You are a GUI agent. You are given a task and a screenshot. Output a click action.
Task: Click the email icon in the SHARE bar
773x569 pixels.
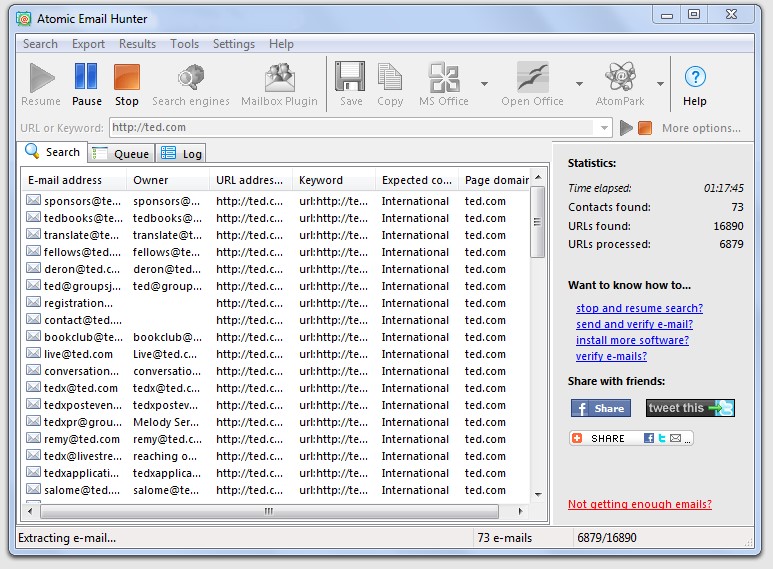pos(675,438)
